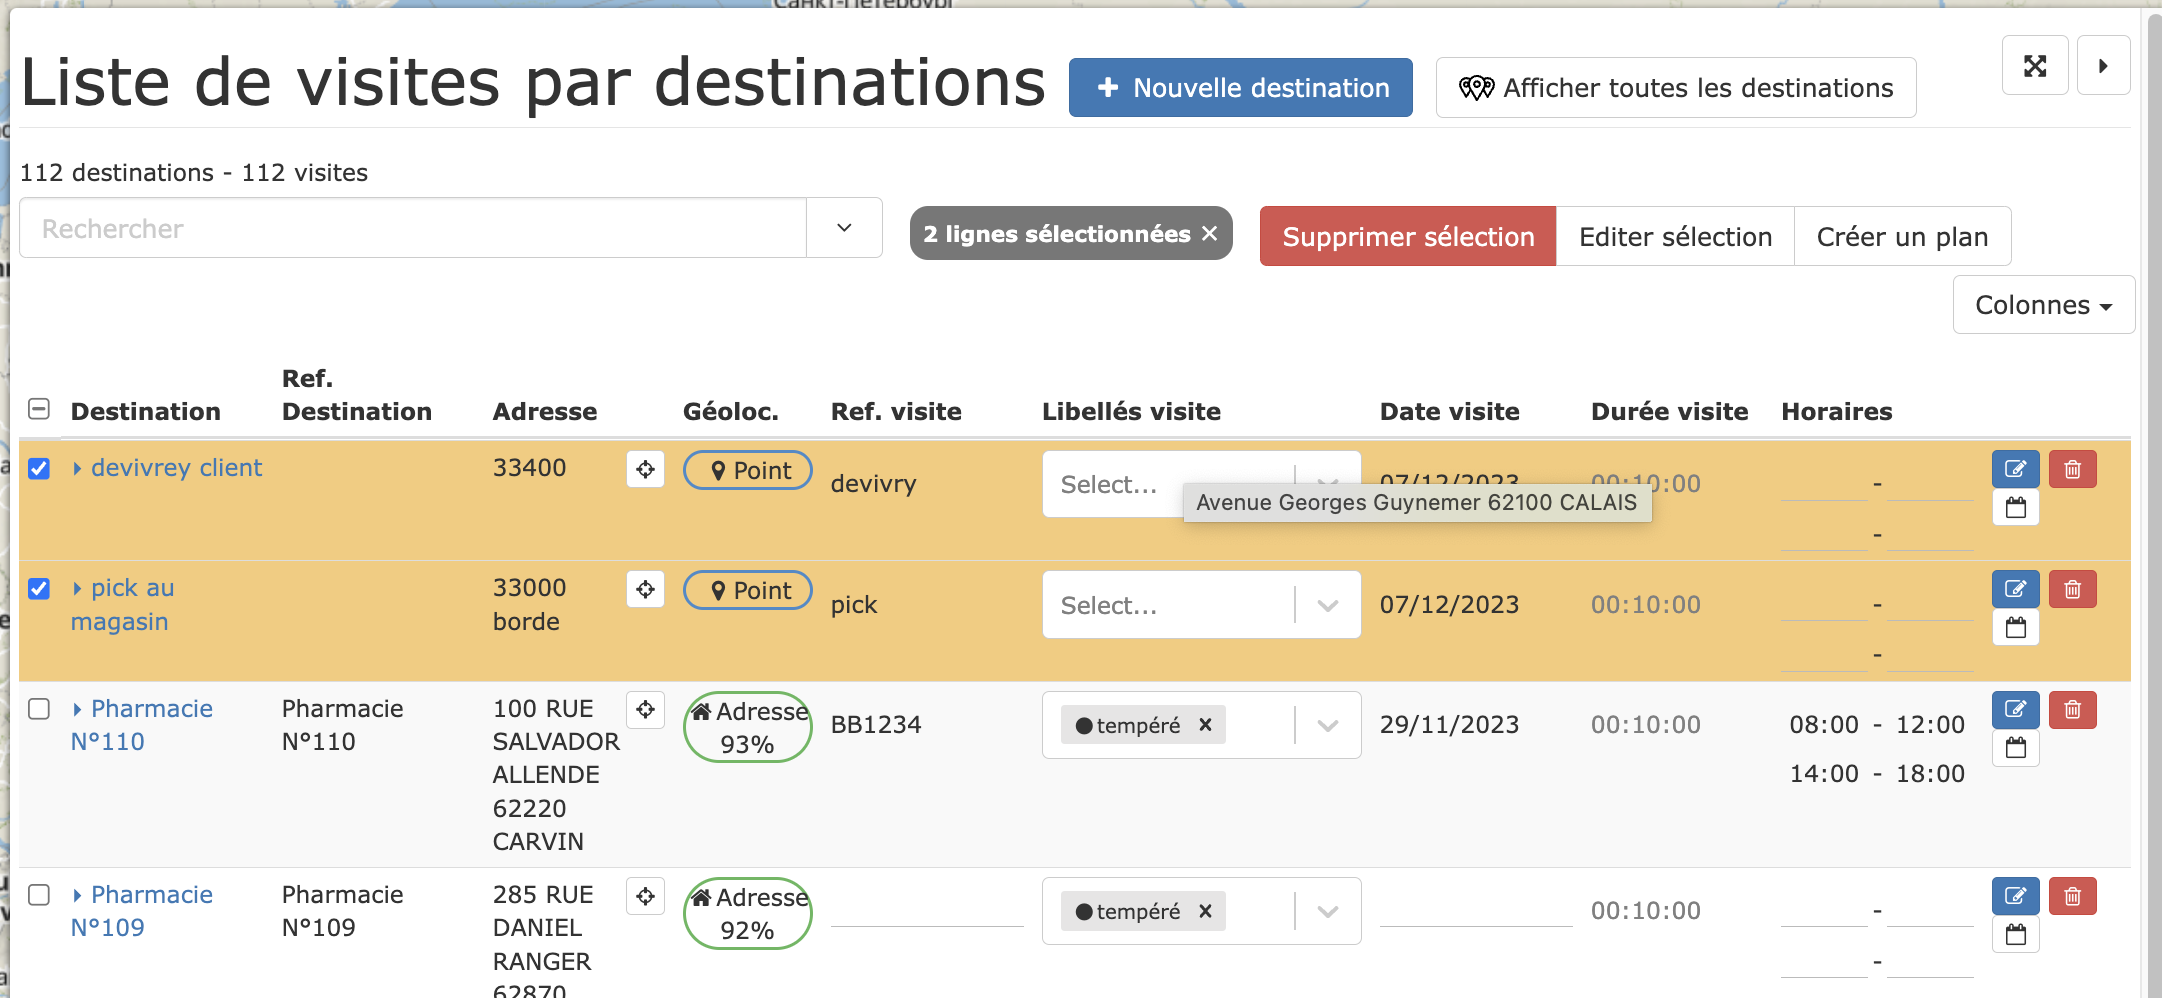Click crosshair locate icon for Pharmacie N°109
The image size is (2162, 998).
click(x=645, y=896)
